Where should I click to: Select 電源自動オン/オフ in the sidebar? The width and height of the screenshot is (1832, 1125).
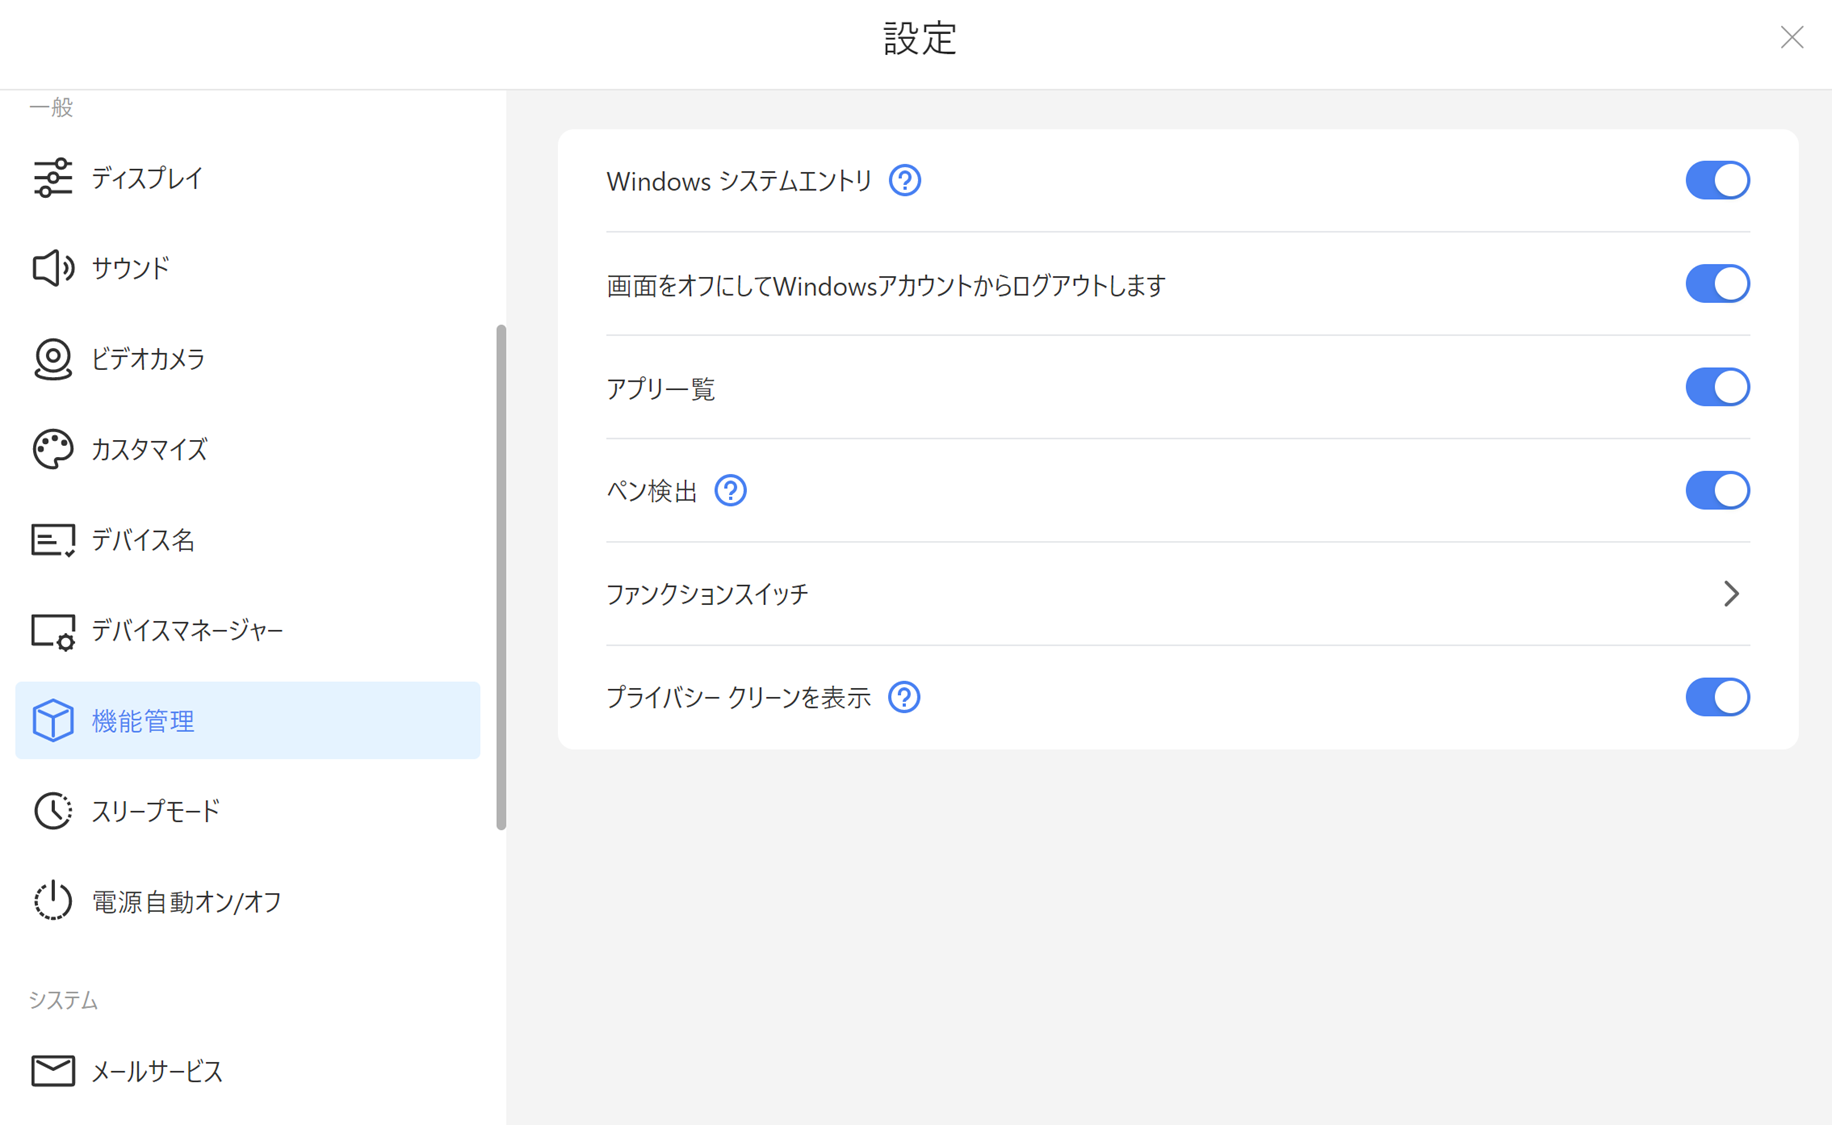point(186,902)
